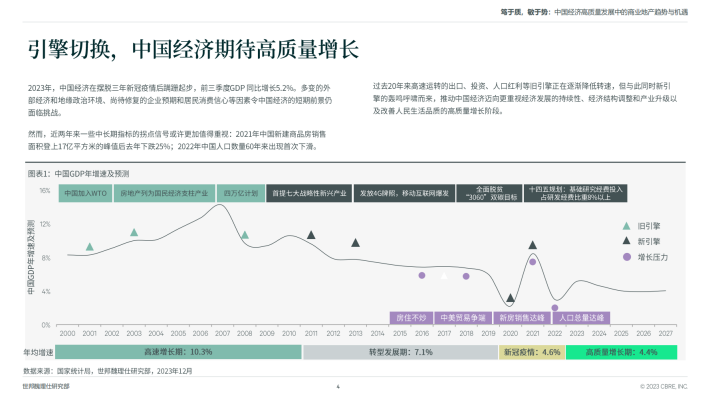Click the purple dot marker above 2016
The height and width of the screenshot is (399, 710).
coord(422,275)
